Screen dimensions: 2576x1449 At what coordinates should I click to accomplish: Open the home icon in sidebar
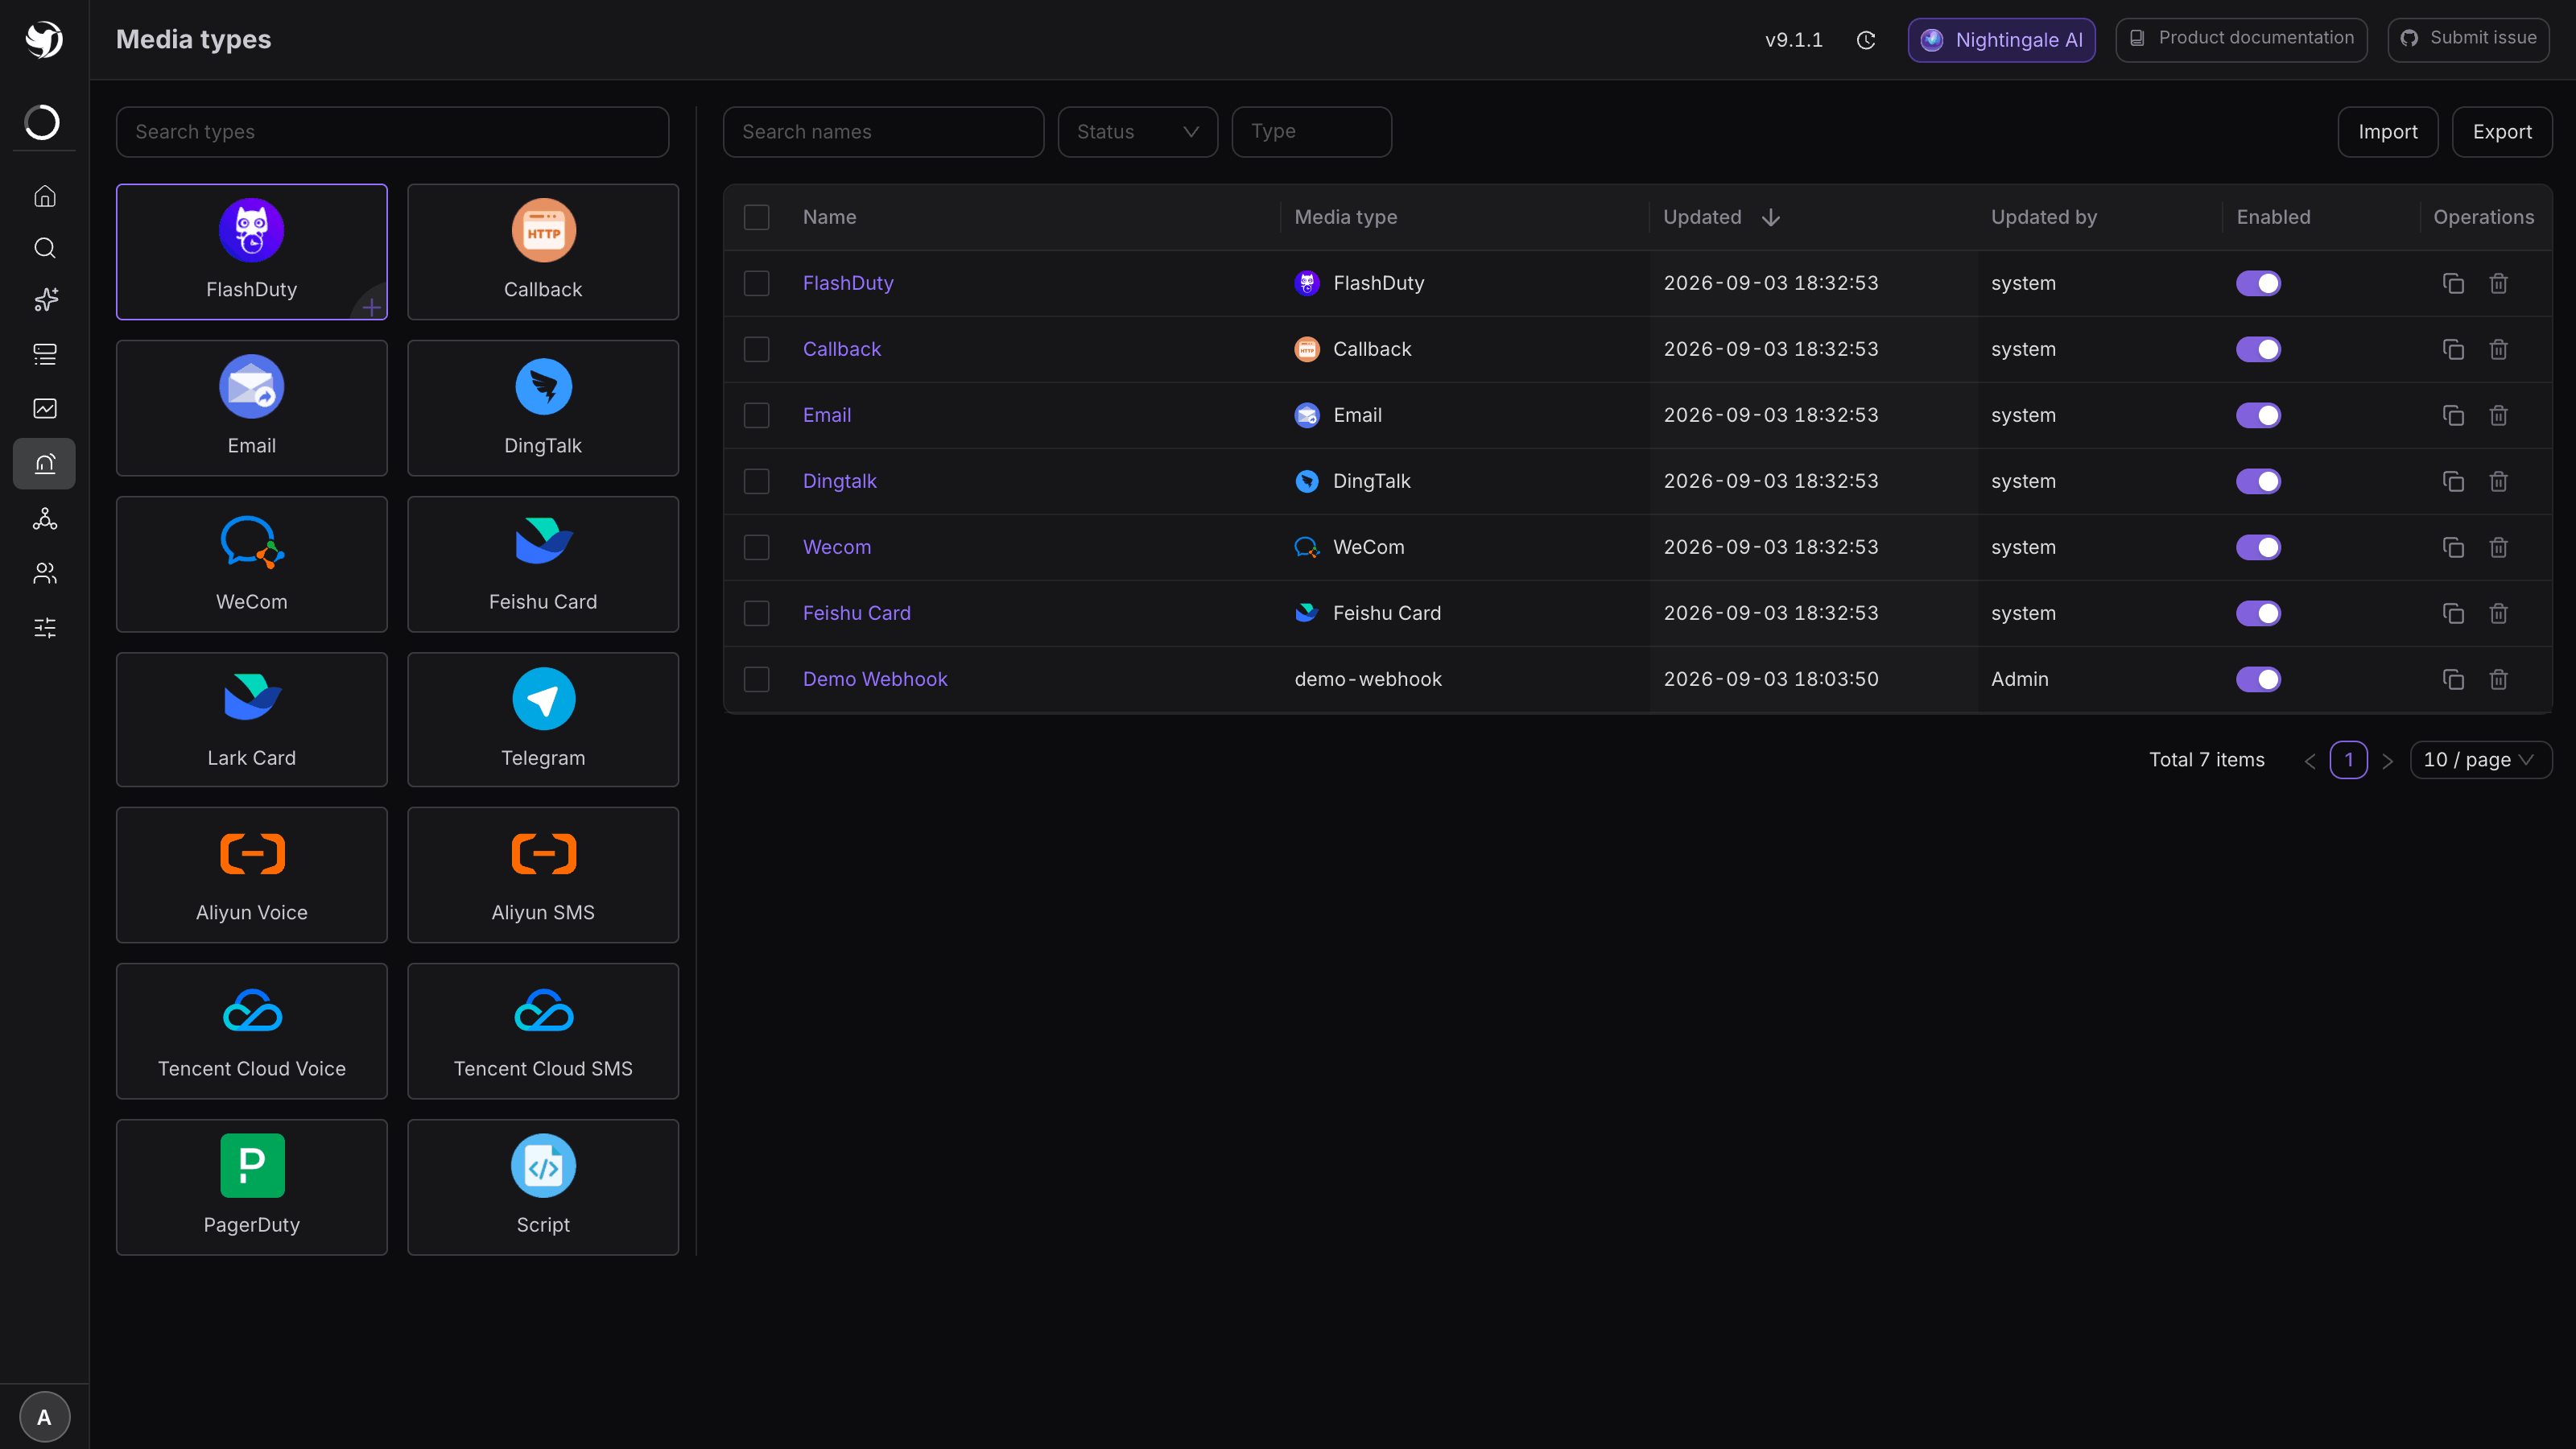tap(44, 196)
